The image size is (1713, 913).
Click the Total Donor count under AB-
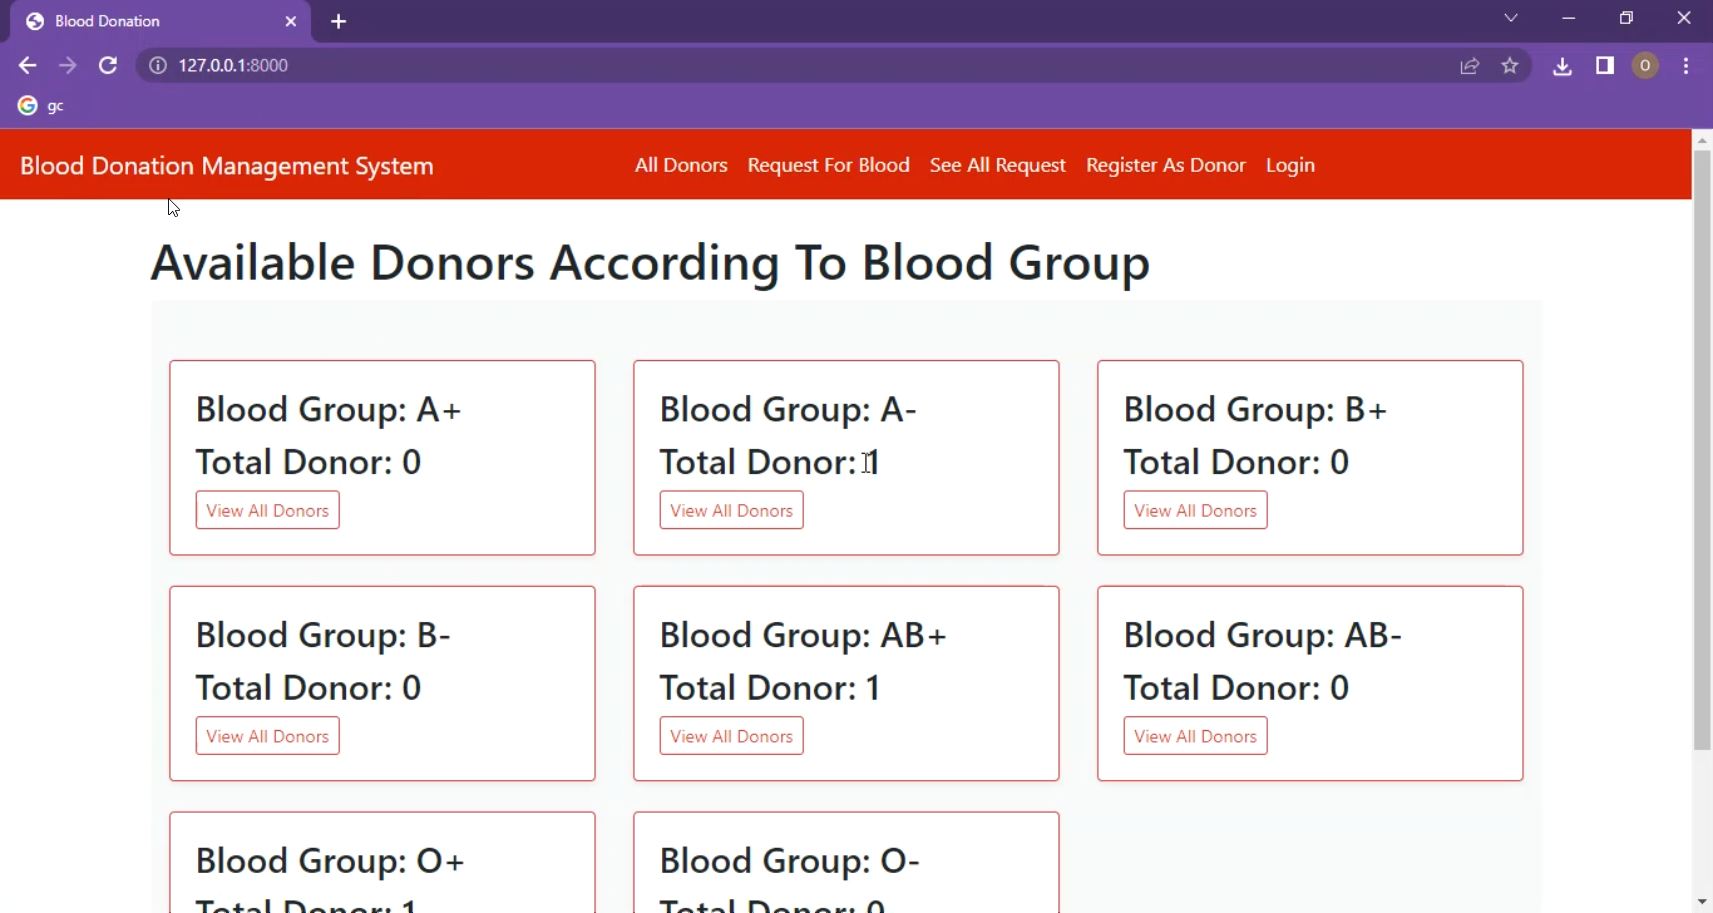pos(1236,688)
